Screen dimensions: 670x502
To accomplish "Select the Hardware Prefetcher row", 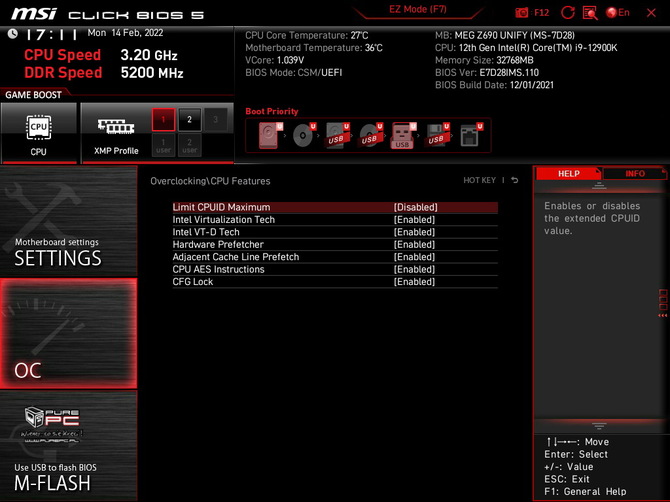I will coord(335,244).
